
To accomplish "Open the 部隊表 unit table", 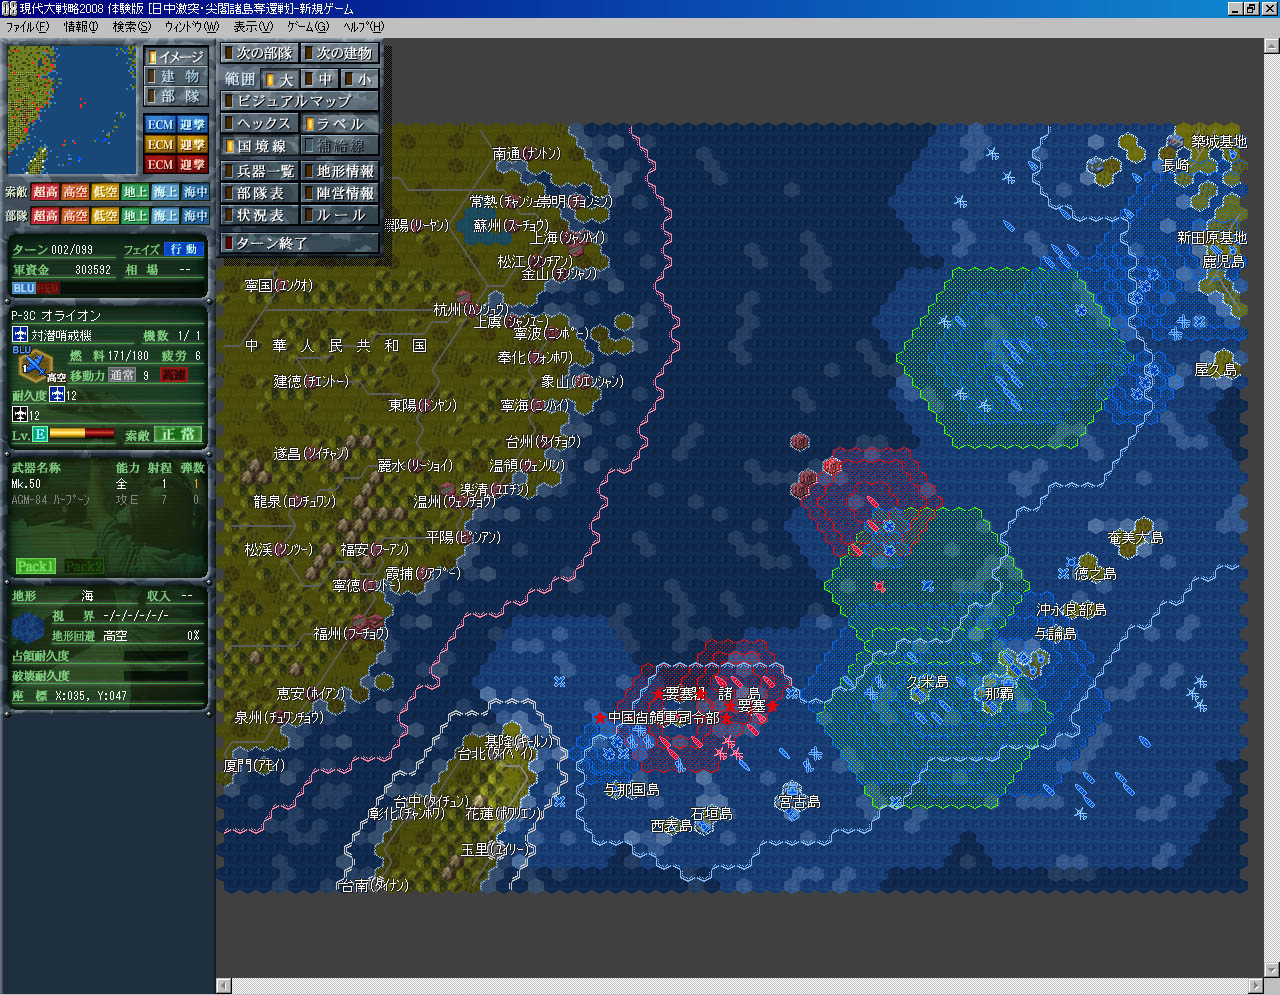I will (259, 193).
